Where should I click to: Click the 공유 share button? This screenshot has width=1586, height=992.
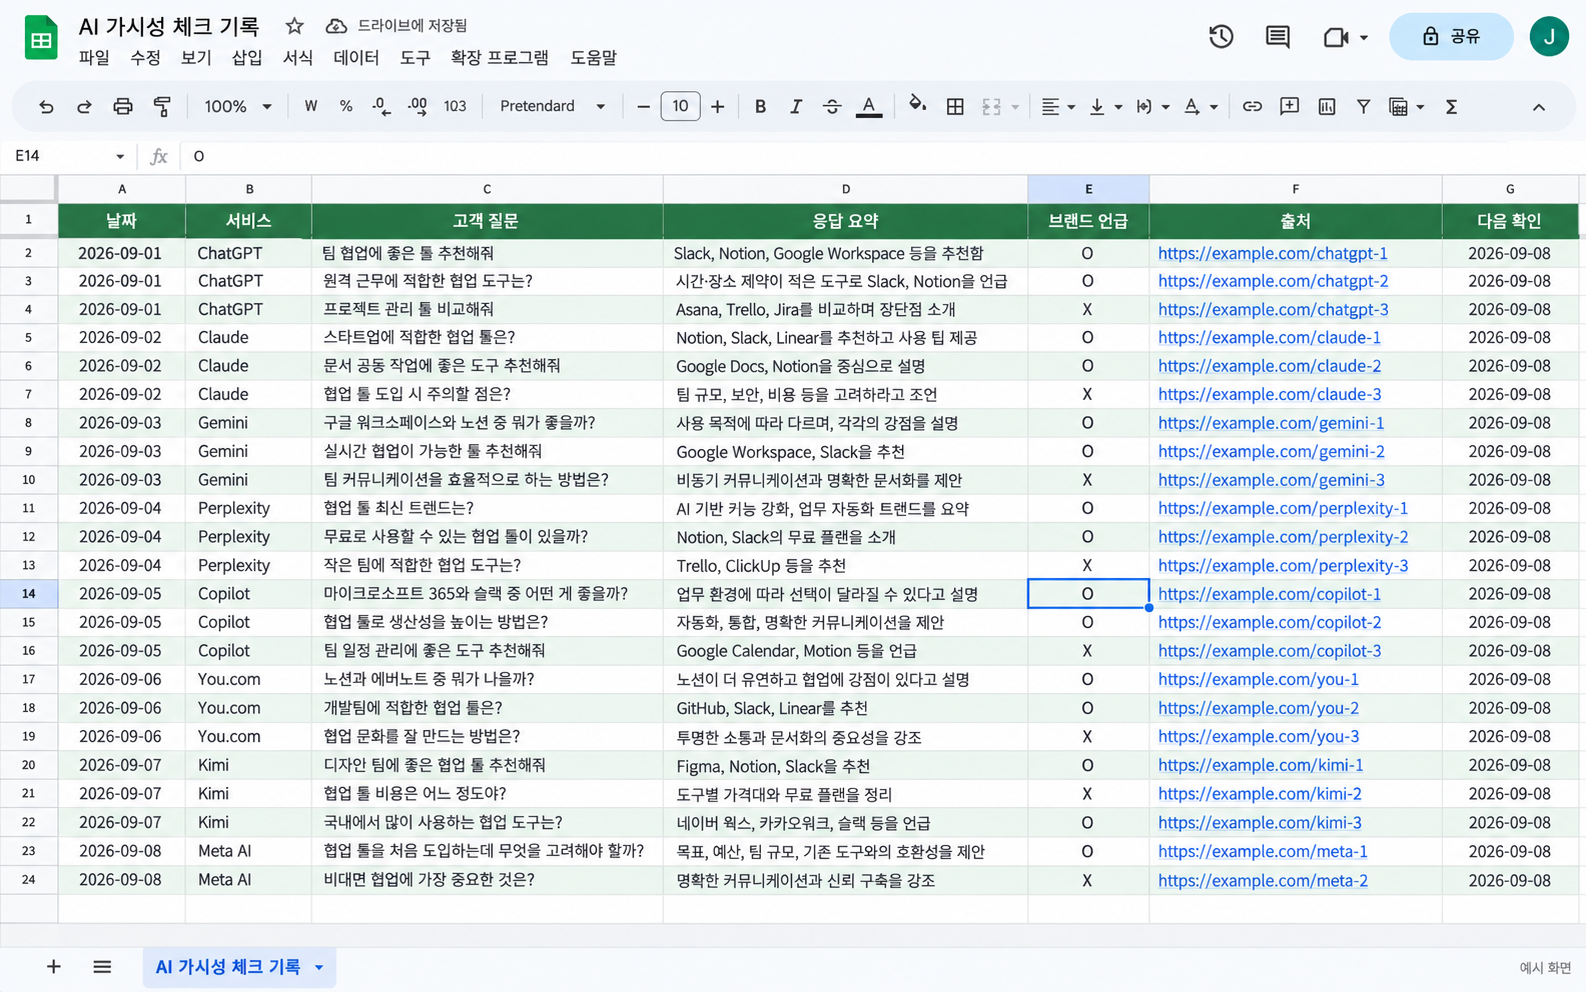1451,36
